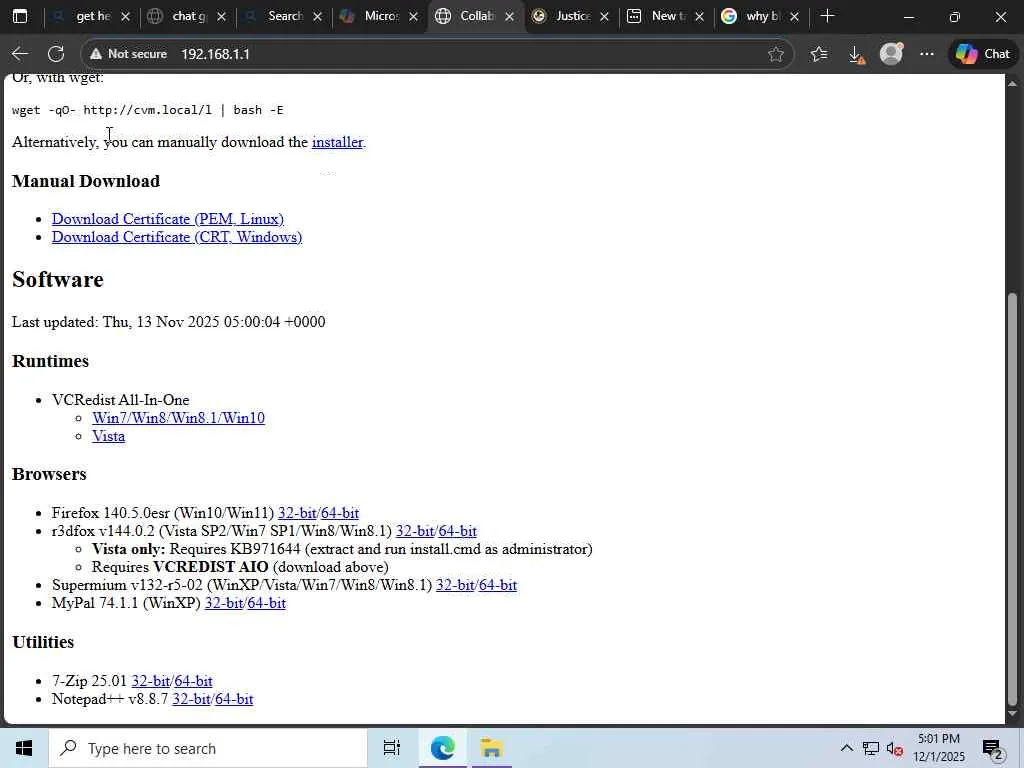This screenshot has height=768, width=1024.
Task: Open the network icon in system tray
Action: click(x=871, y=748)
